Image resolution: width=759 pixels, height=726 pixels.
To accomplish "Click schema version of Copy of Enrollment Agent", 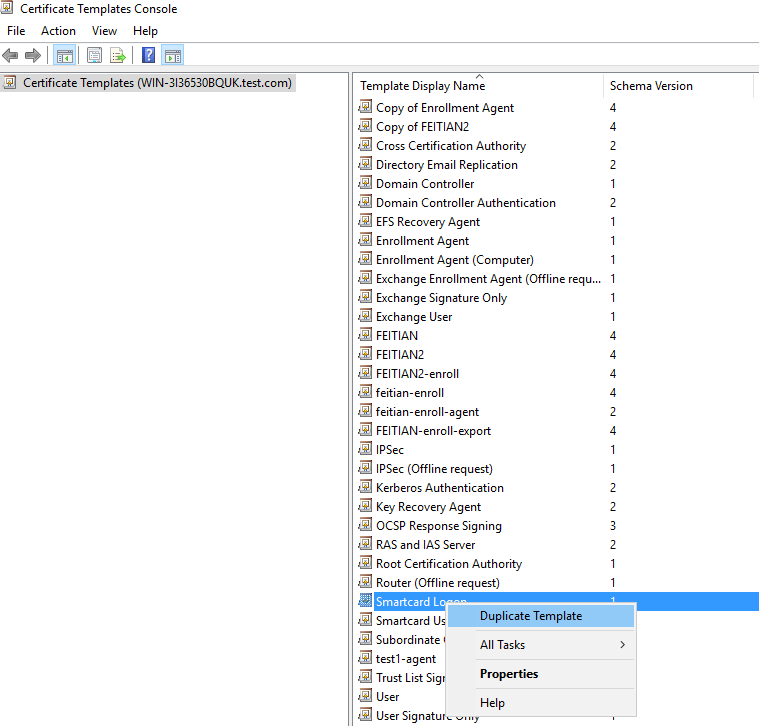I will (x=613, y=107).
